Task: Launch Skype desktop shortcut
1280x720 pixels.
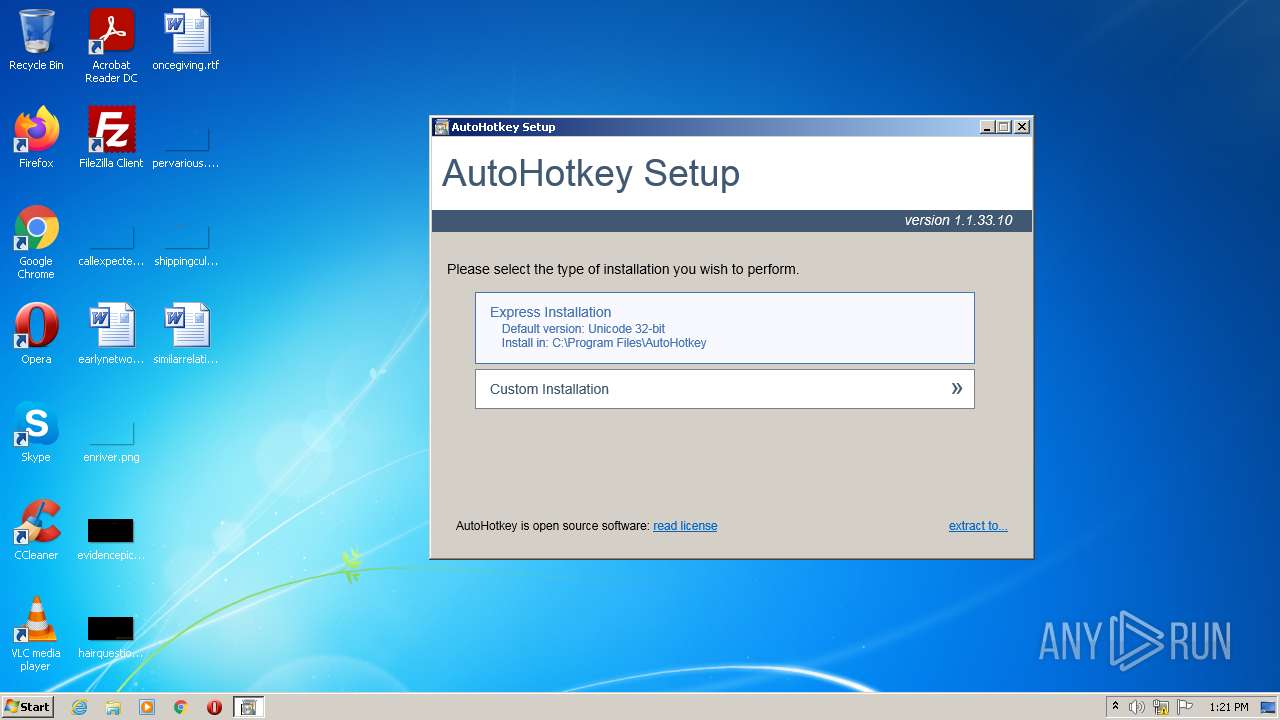Action: [36, 432]
